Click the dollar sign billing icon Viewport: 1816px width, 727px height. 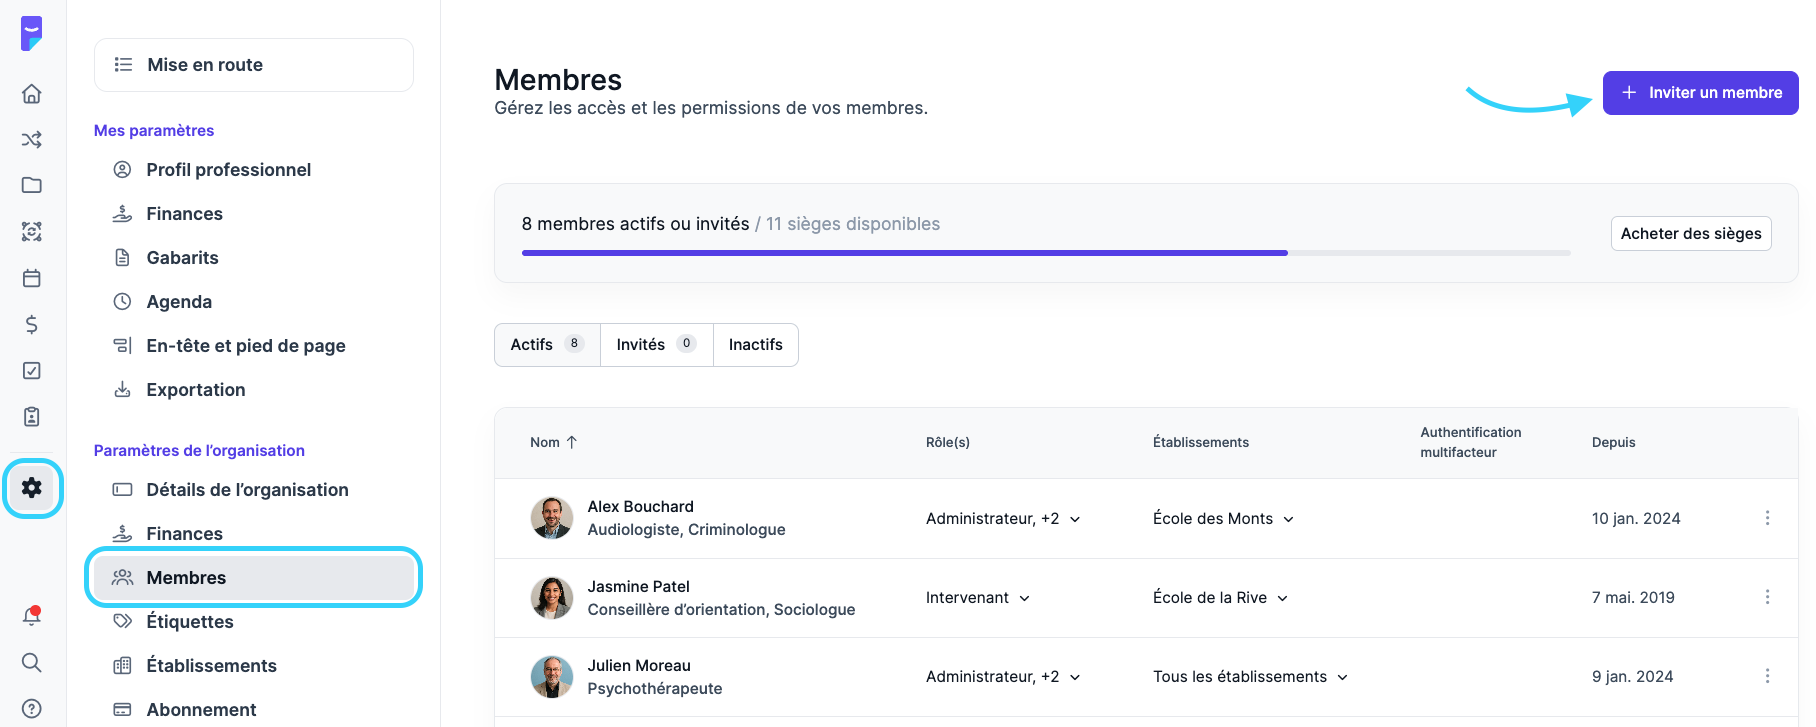32,324
